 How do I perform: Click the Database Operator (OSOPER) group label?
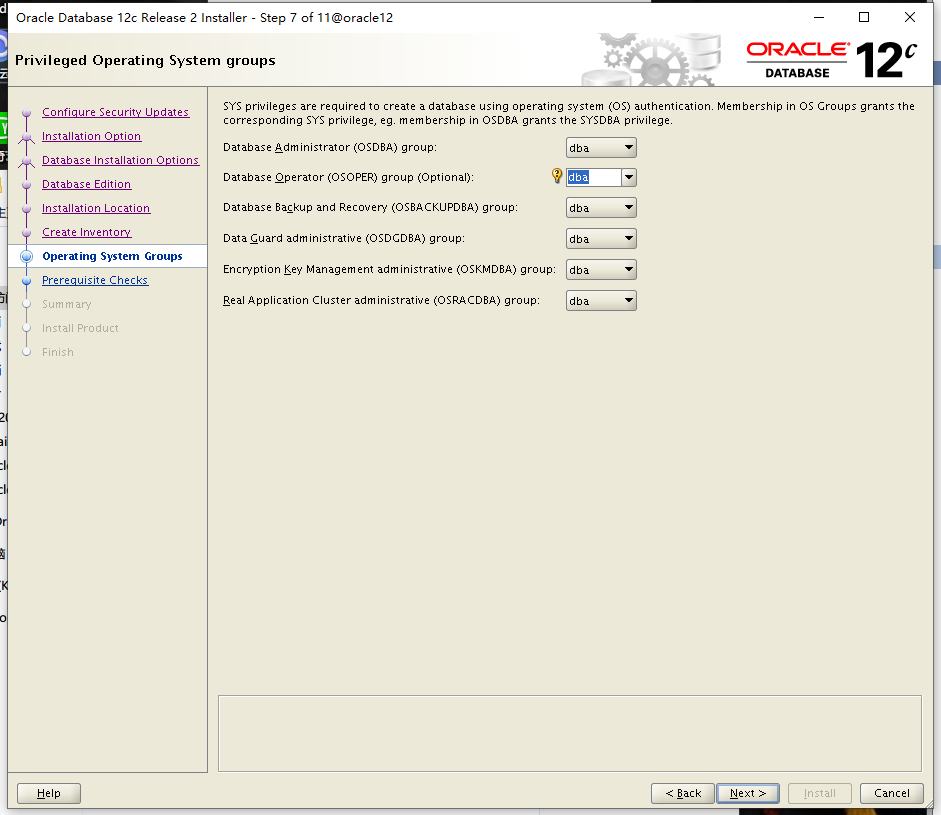click(348, 177)
